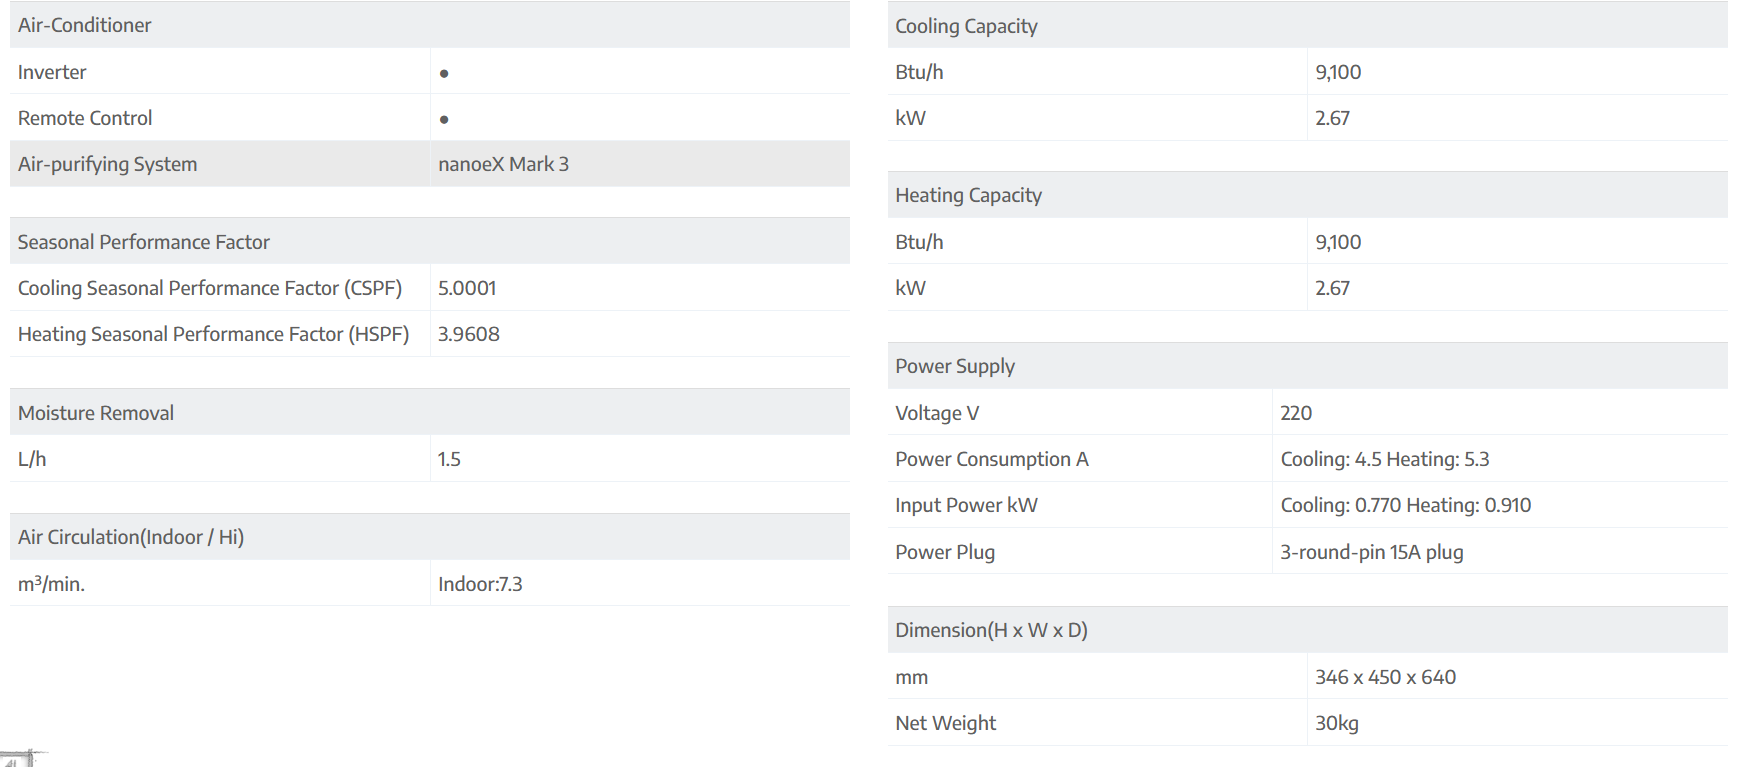Click the CSPF value 5.0001
Viewport: 1744px width, 767px height.
click(x=467, y=288)
